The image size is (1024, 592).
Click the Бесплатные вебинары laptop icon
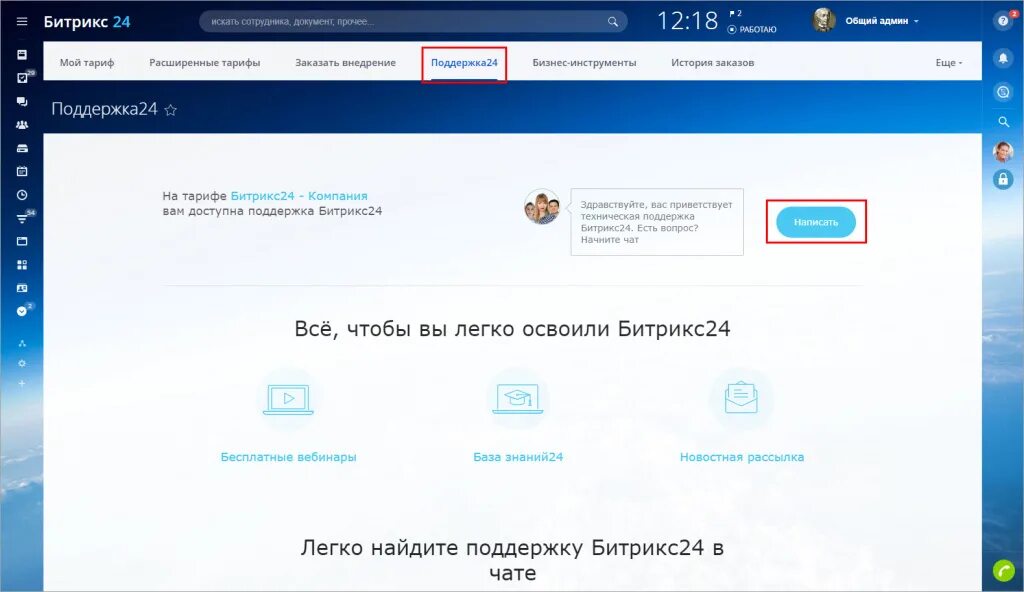click(x=288, y=399)
